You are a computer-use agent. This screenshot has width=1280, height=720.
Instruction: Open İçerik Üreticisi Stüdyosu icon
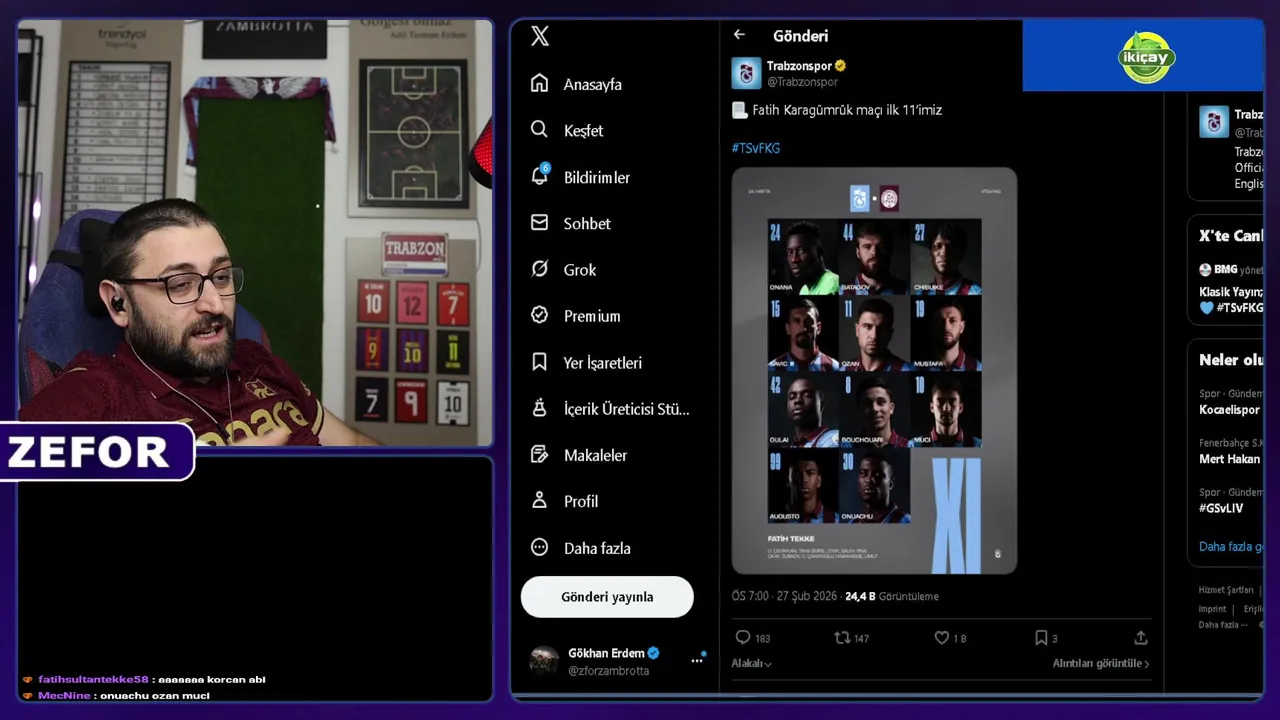(539, 408)
